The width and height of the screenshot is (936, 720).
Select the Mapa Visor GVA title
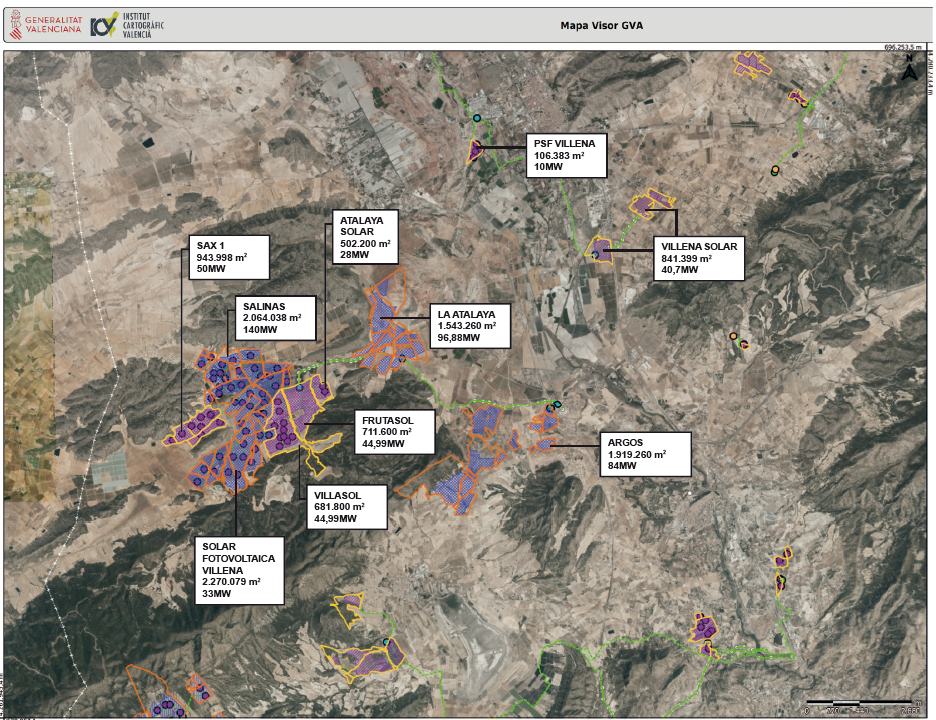[x=601, y=27]
